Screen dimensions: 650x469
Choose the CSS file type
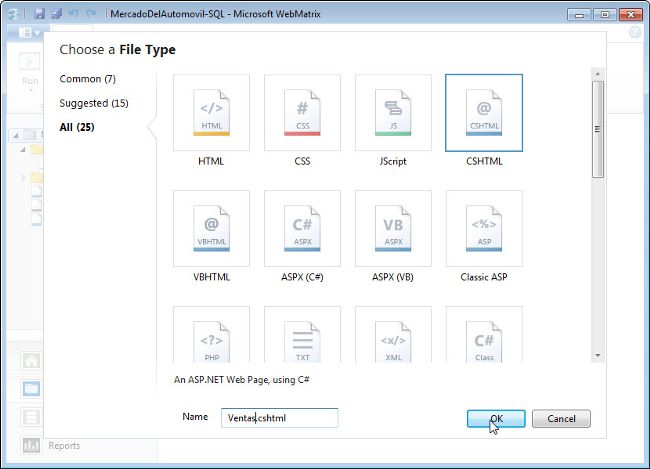pyautogui.click(x=302, y=113)
